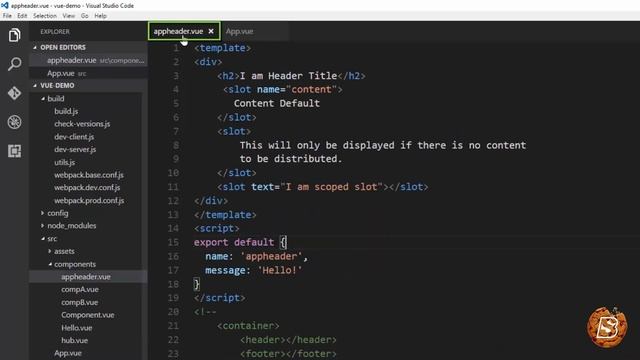Click the 'Hello!' message string

(x=280, y=270)
